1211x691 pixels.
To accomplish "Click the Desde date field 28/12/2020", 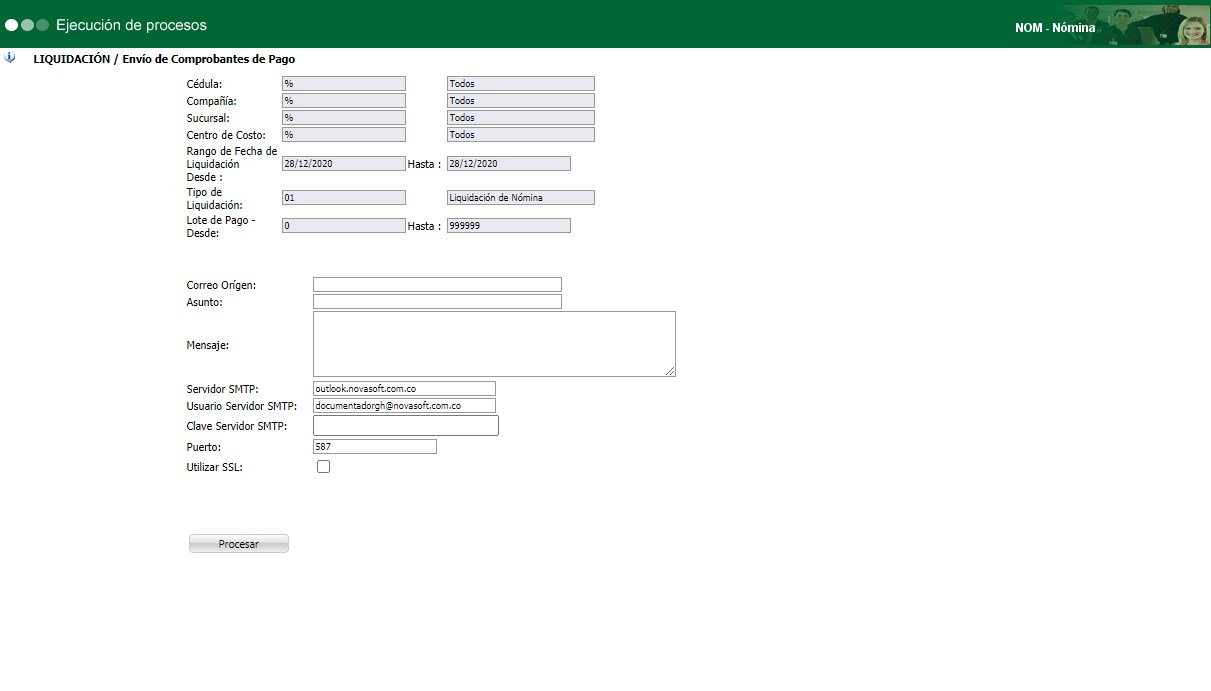I will (344, 164).
